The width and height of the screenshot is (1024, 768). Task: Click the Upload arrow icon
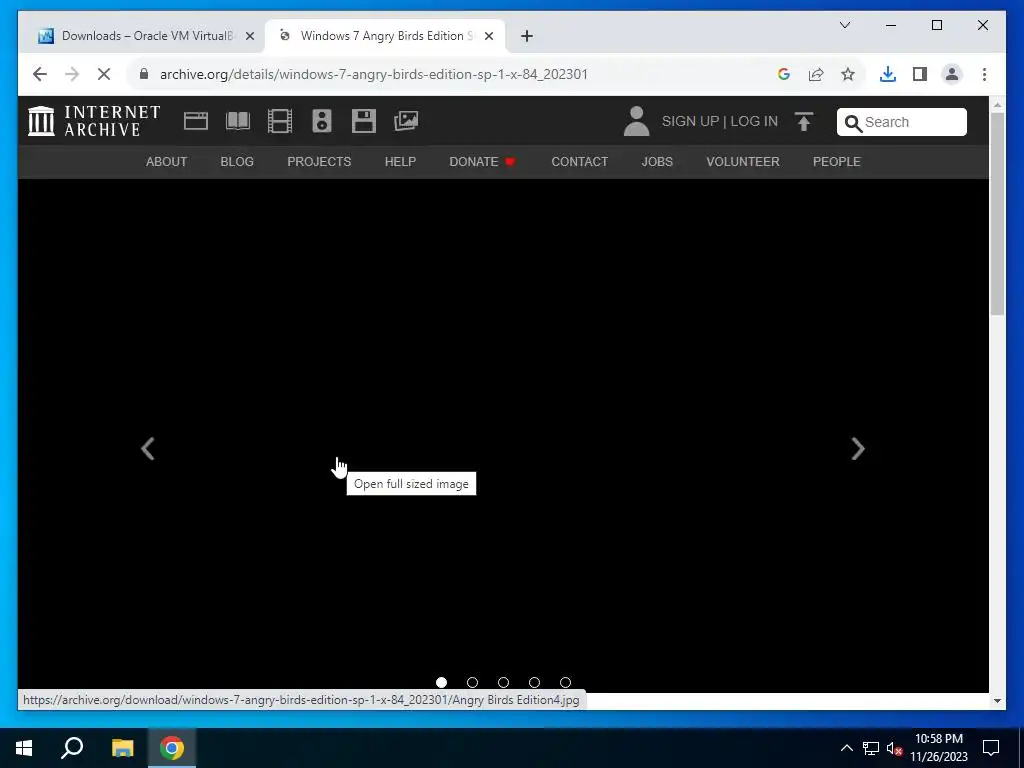pos(804,121)
